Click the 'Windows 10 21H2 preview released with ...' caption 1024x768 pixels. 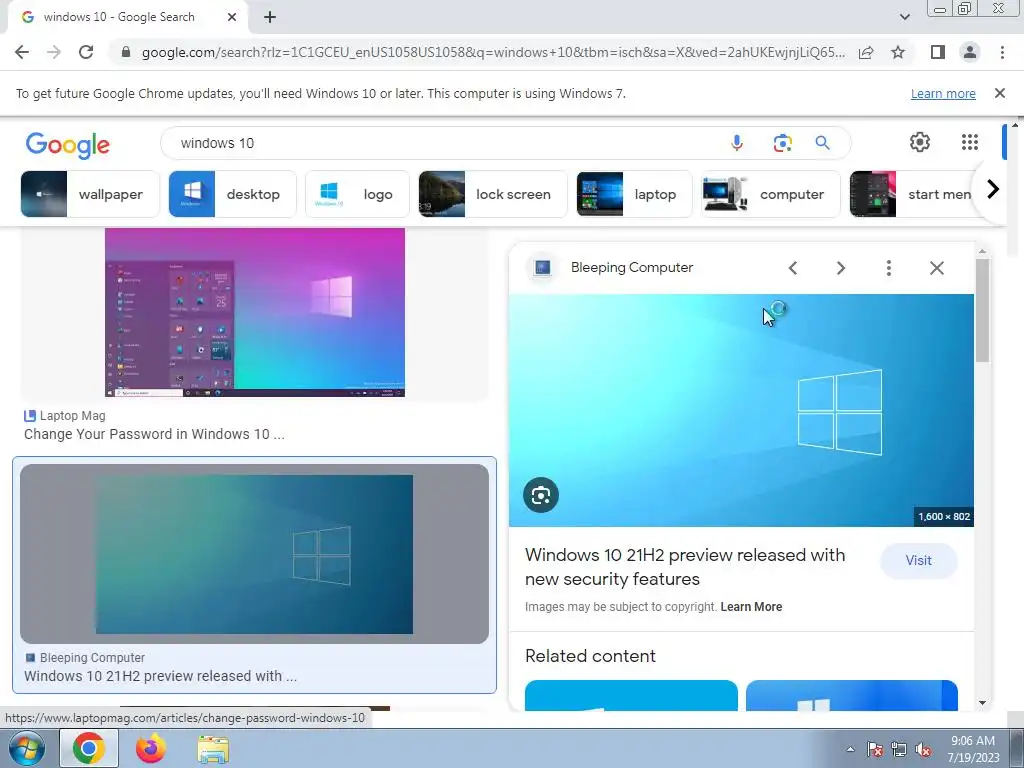point(161,676)
